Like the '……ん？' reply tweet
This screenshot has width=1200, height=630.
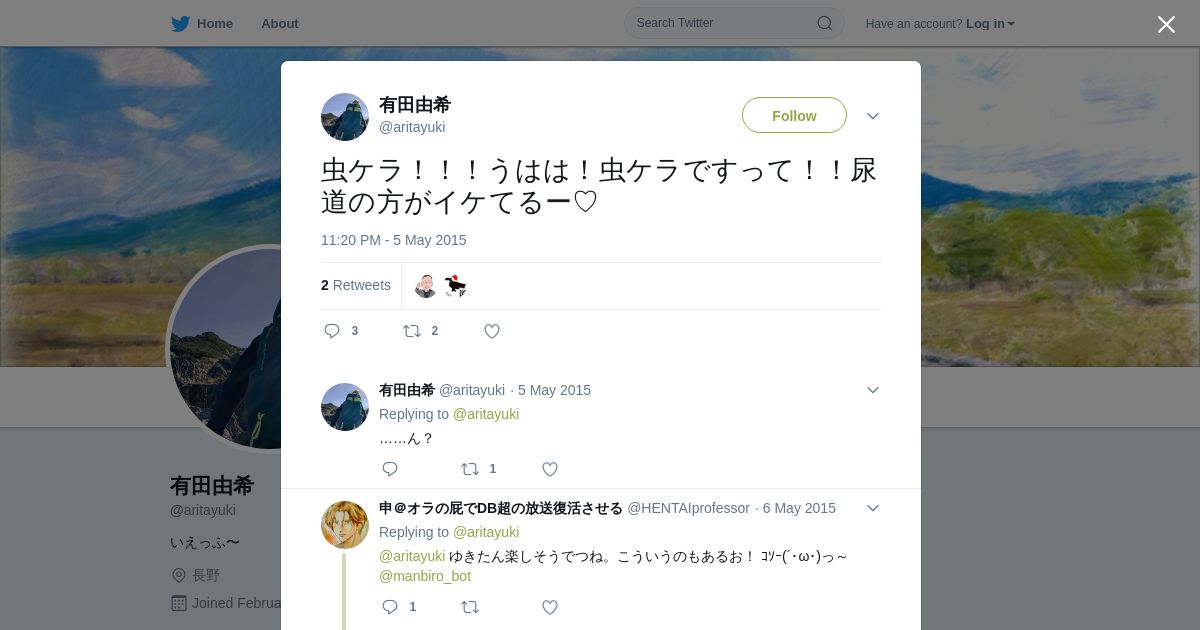pos(550,469)
